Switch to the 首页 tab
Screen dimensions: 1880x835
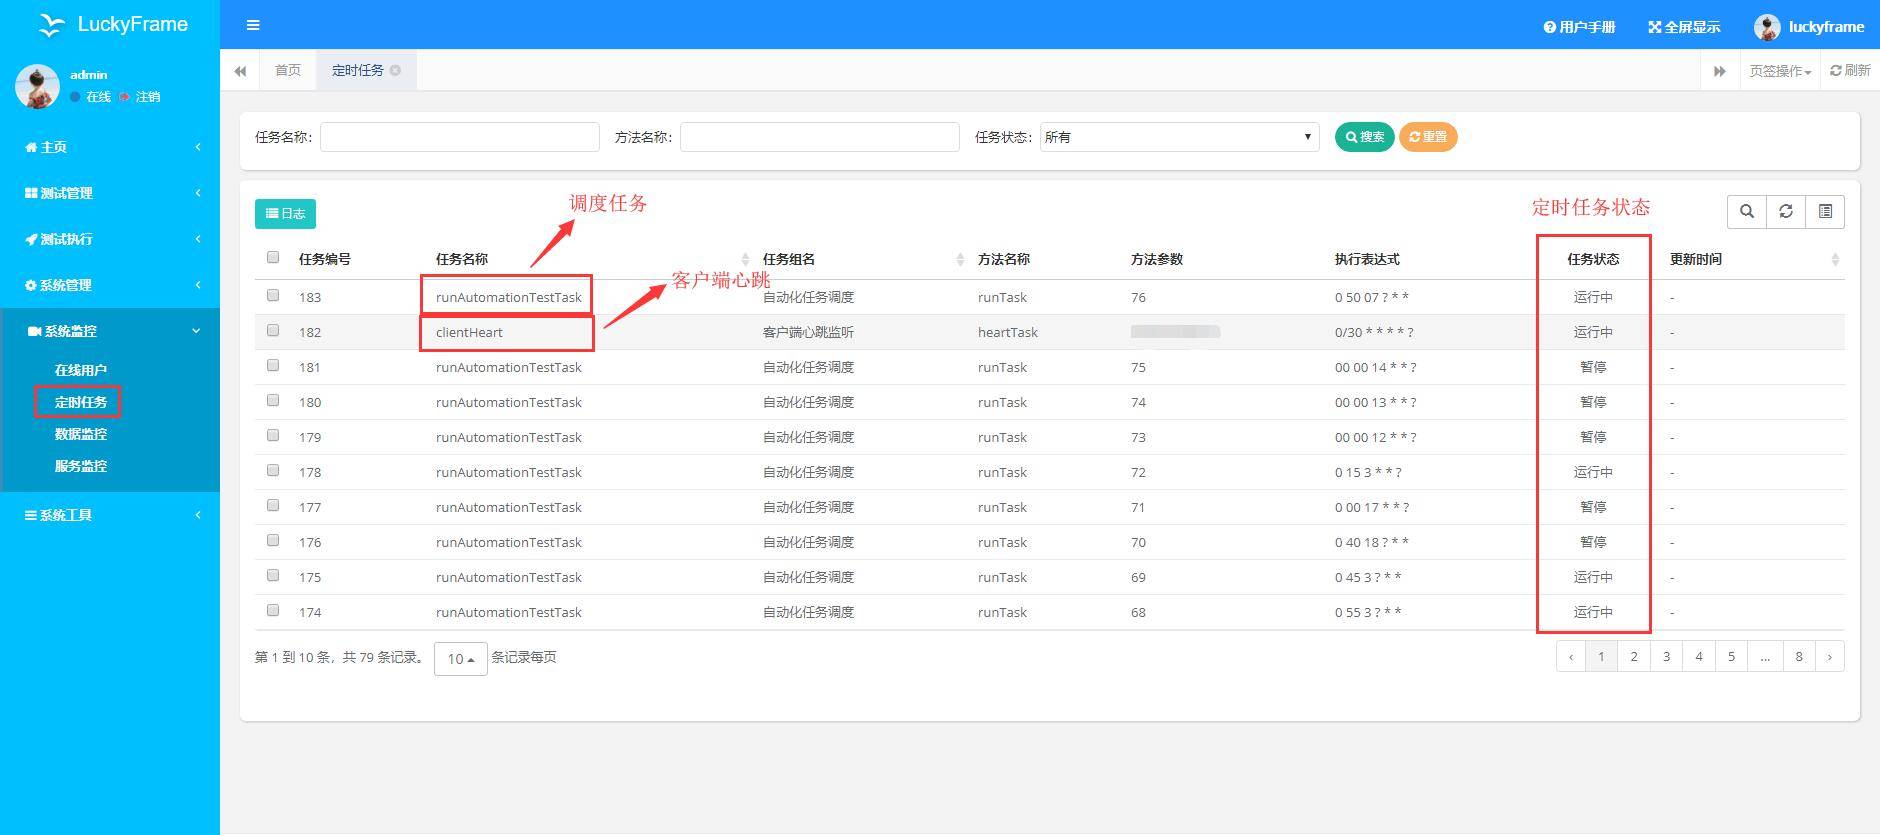point(288,70)
